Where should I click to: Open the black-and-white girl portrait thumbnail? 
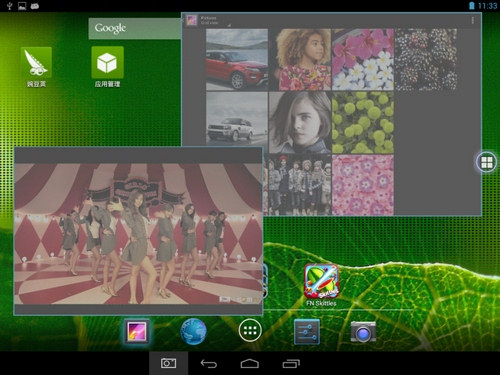300,122
